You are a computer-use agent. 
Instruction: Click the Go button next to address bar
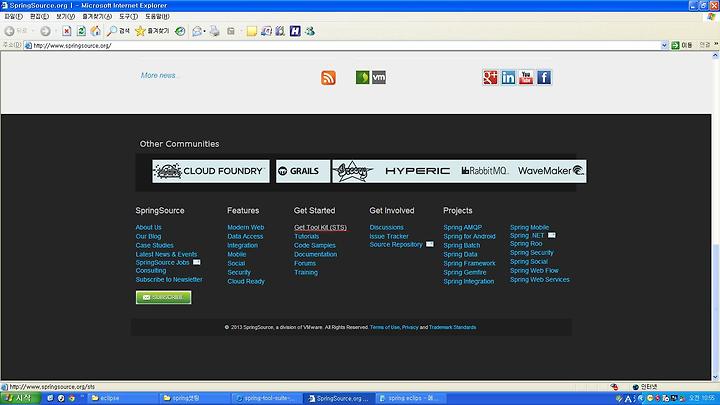click(x=682, y=45)
